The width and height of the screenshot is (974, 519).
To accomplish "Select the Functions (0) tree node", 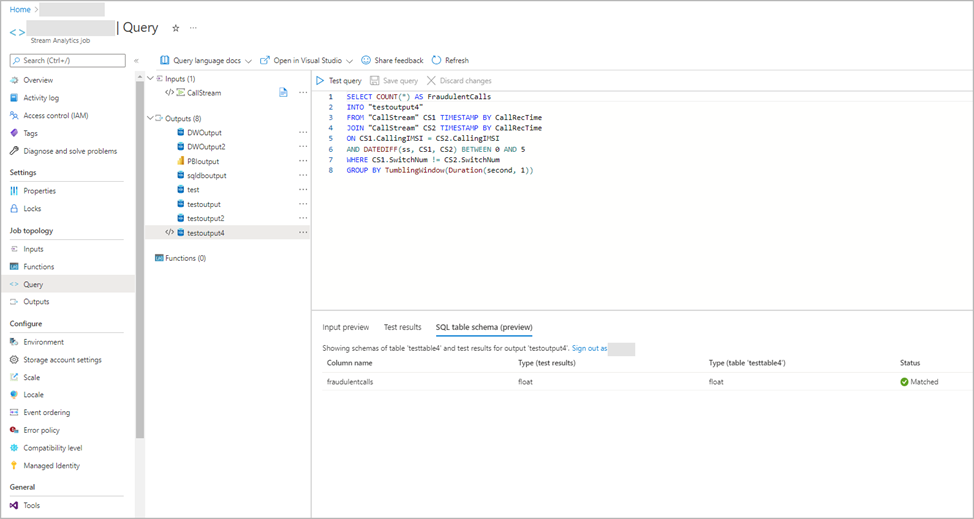I will pos(180,258).
